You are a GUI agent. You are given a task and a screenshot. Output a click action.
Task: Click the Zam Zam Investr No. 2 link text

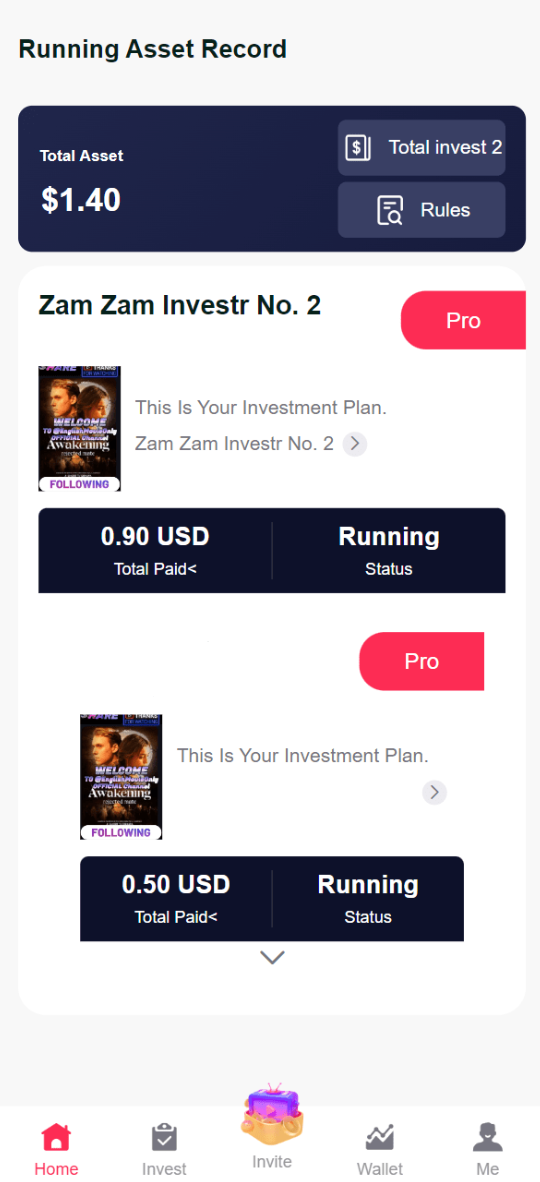click(234, 443)
